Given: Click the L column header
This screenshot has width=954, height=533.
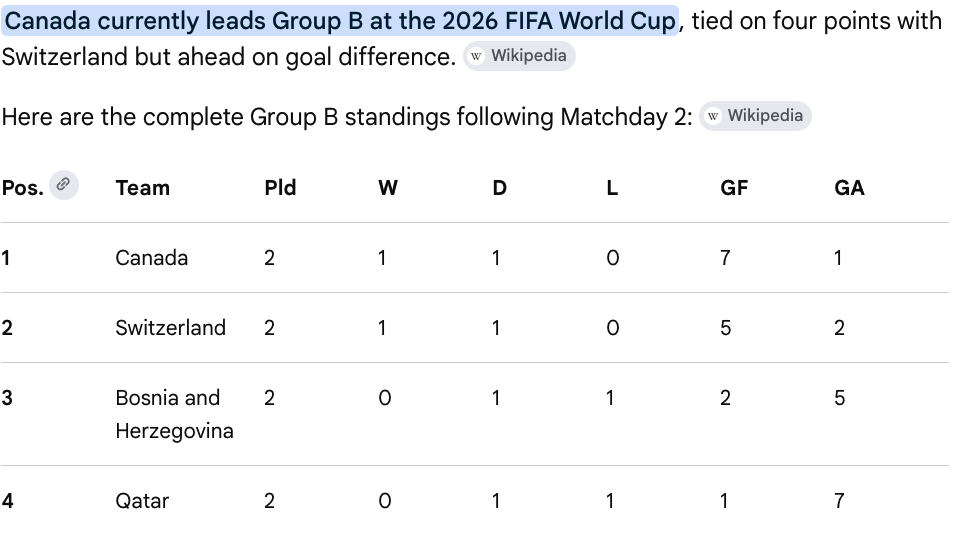Looking at the screenshot, I should pos(612,188).
